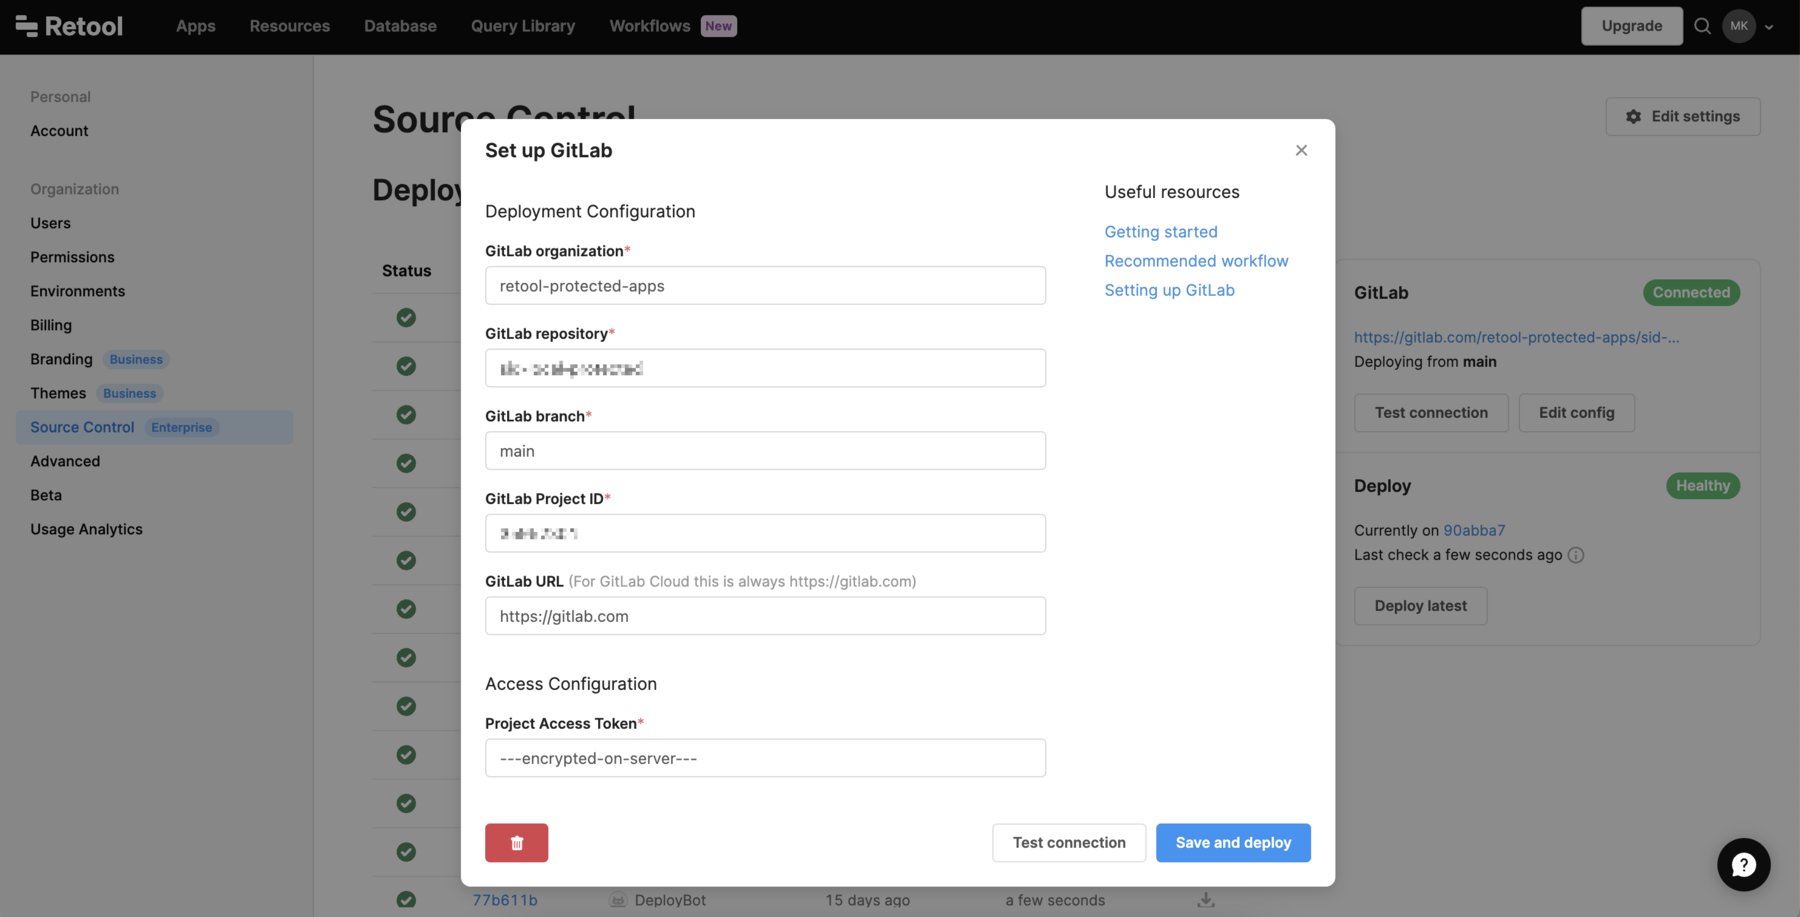
Task: Click Test connection in the dialog
Action: [1069, 843]
